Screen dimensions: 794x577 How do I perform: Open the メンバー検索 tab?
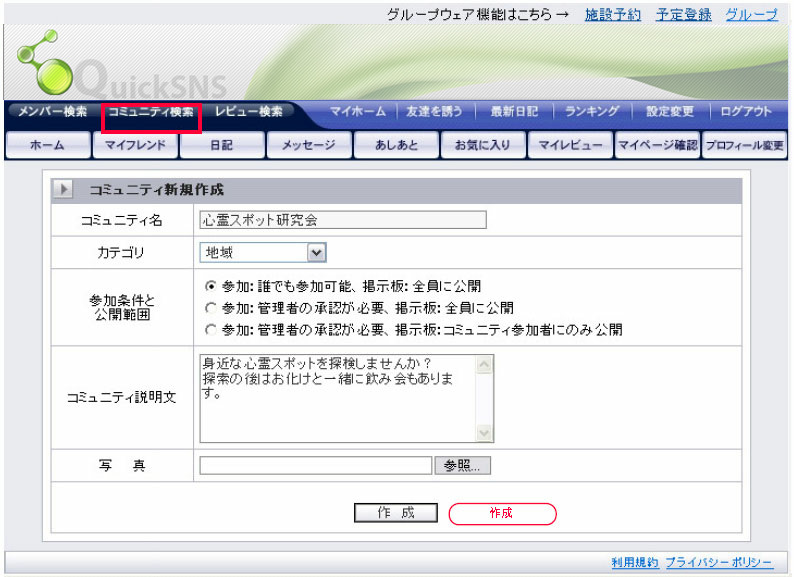pos(53,112)
